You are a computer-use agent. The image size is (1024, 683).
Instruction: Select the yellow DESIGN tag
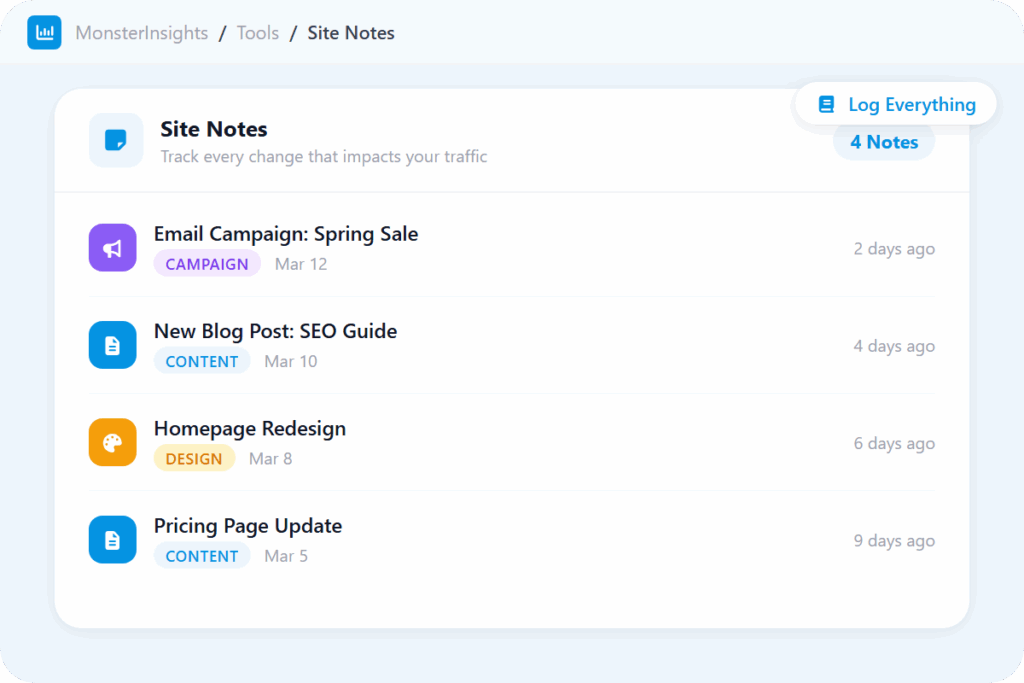(194, 458)
